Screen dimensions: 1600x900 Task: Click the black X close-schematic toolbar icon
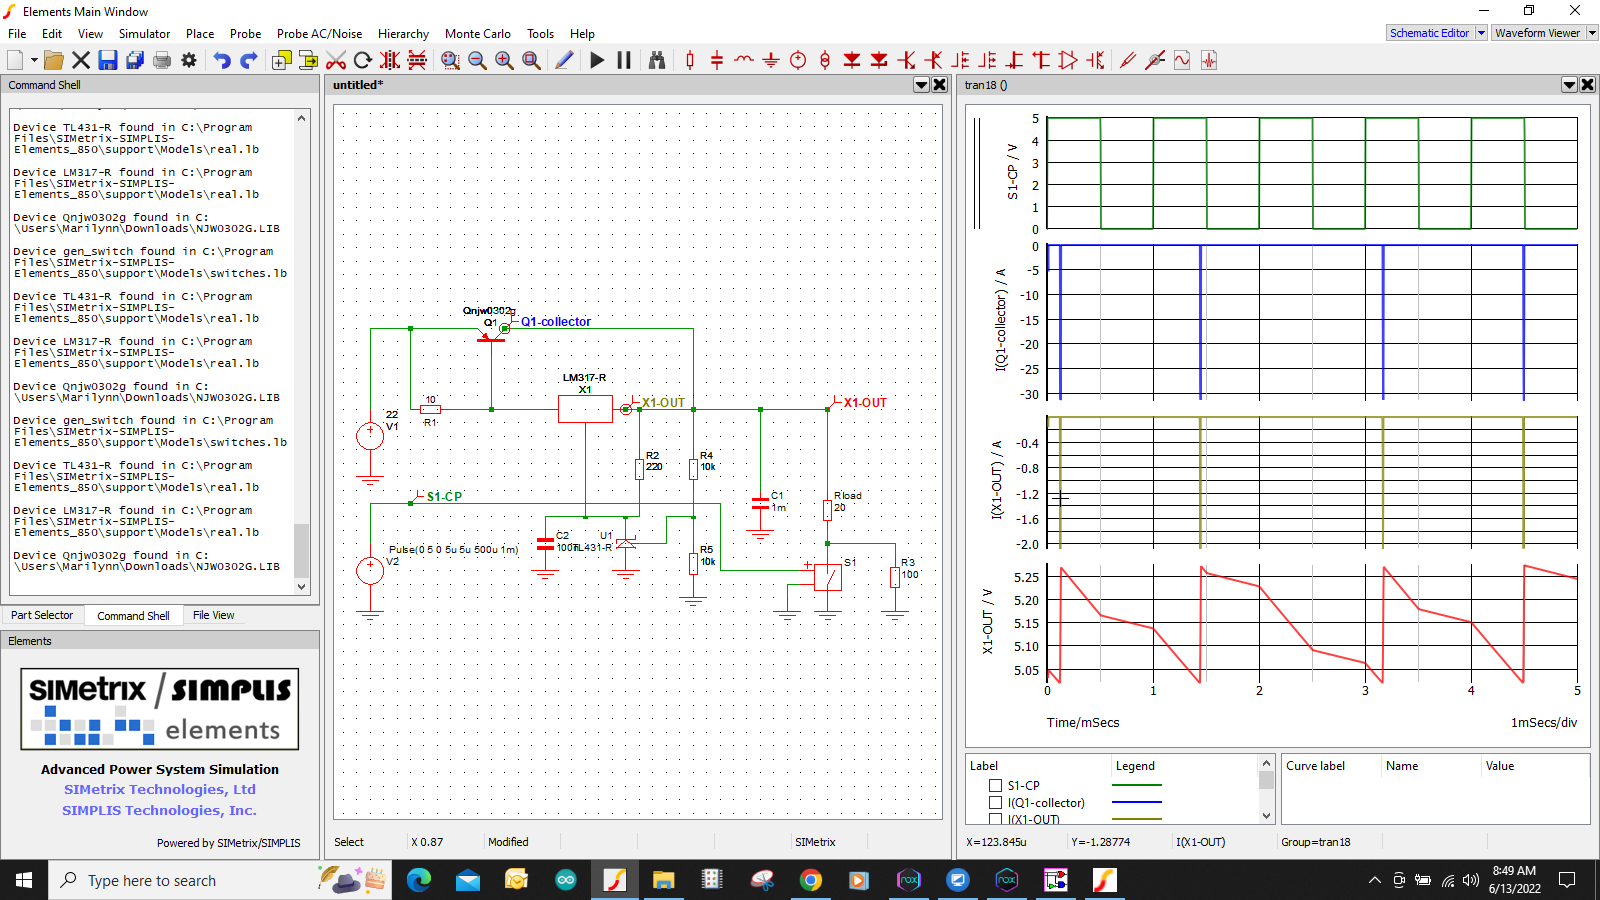click(x=81, y=60)
